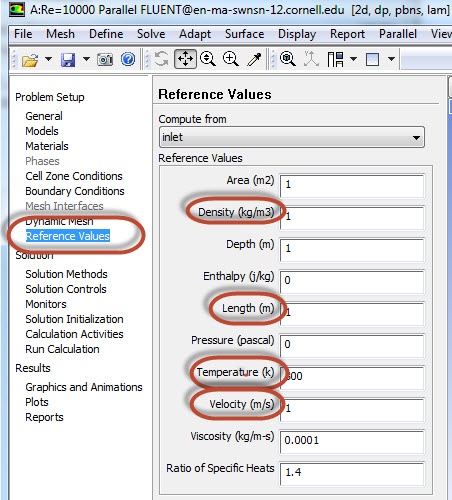Open the Display menu
The height and width of the screenshot is (500, 452).
297,34
